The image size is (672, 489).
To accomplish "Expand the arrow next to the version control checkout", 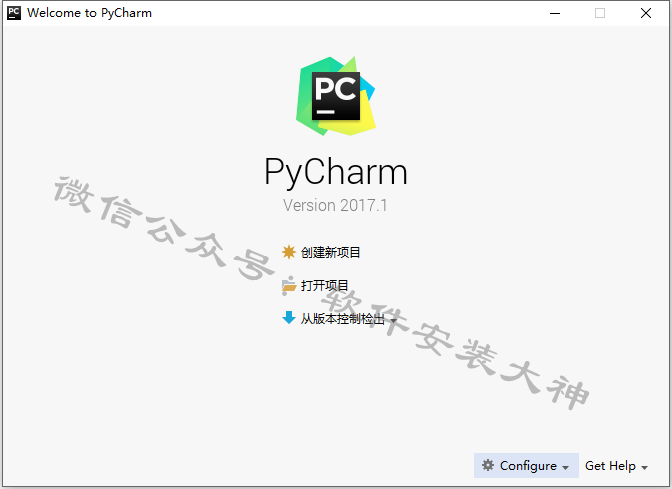I will point(393,320).
